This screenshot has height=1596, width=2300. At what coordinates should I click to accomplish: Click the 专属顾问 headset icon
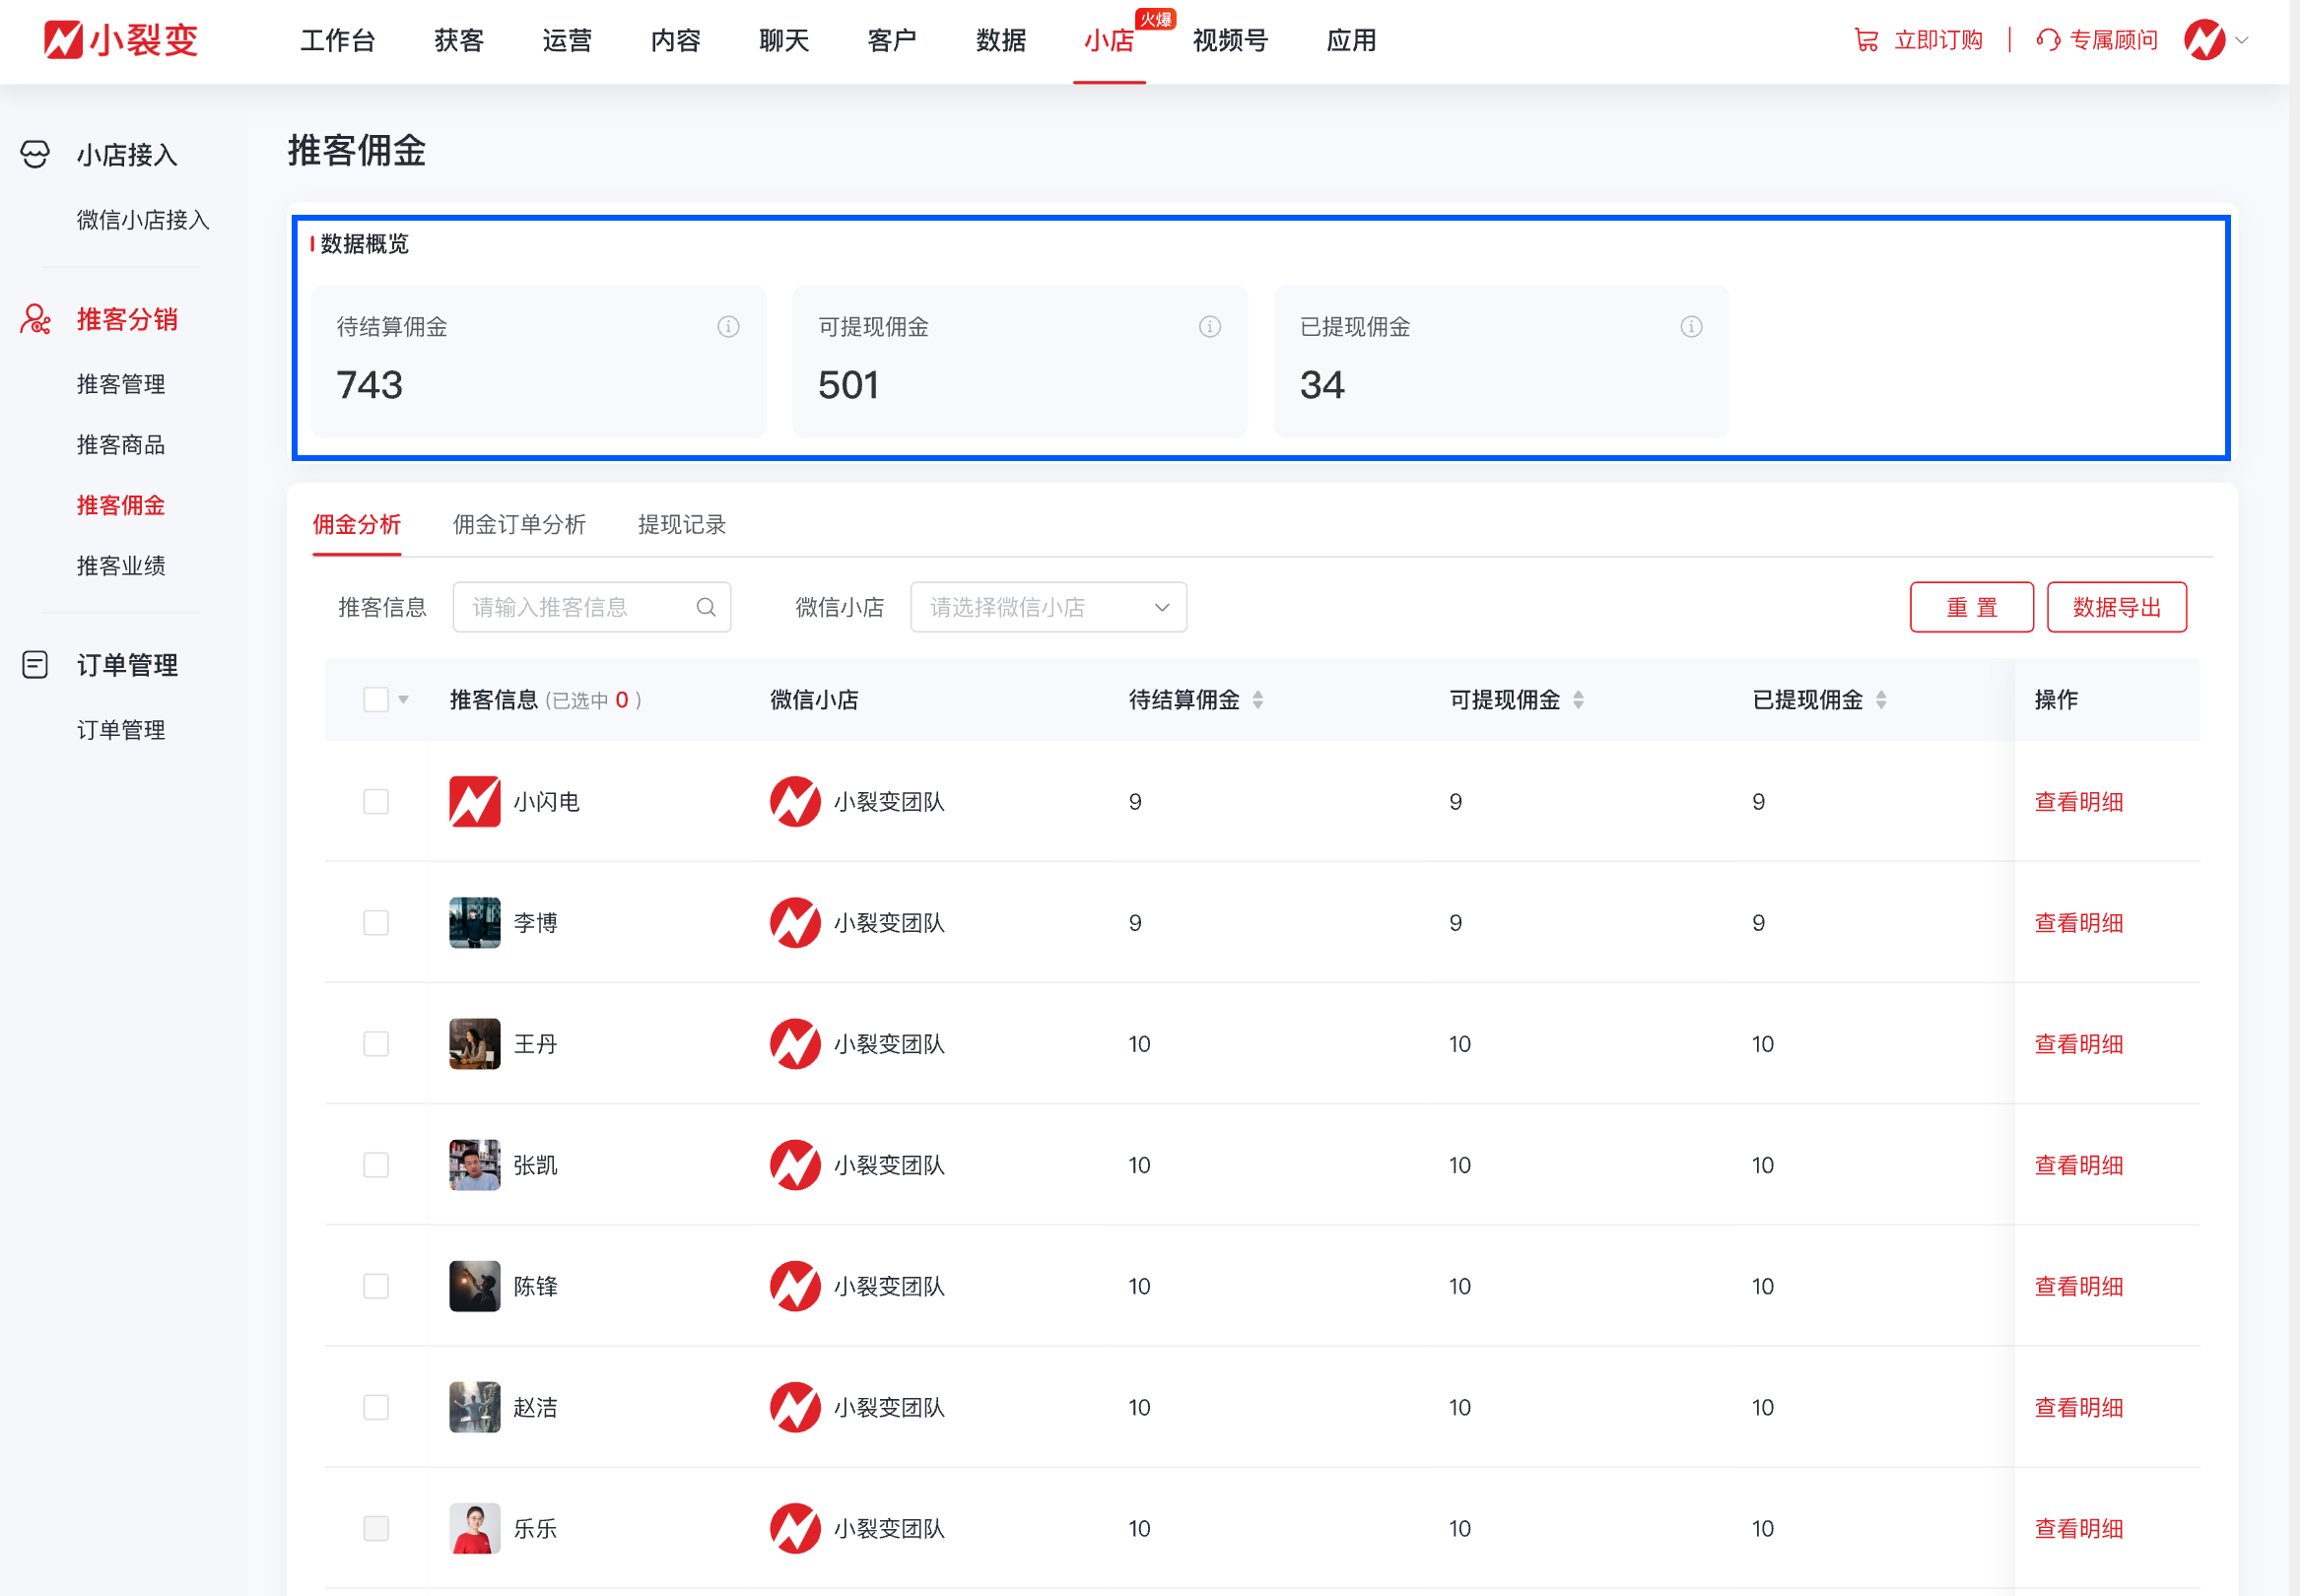click(2048, 40)
